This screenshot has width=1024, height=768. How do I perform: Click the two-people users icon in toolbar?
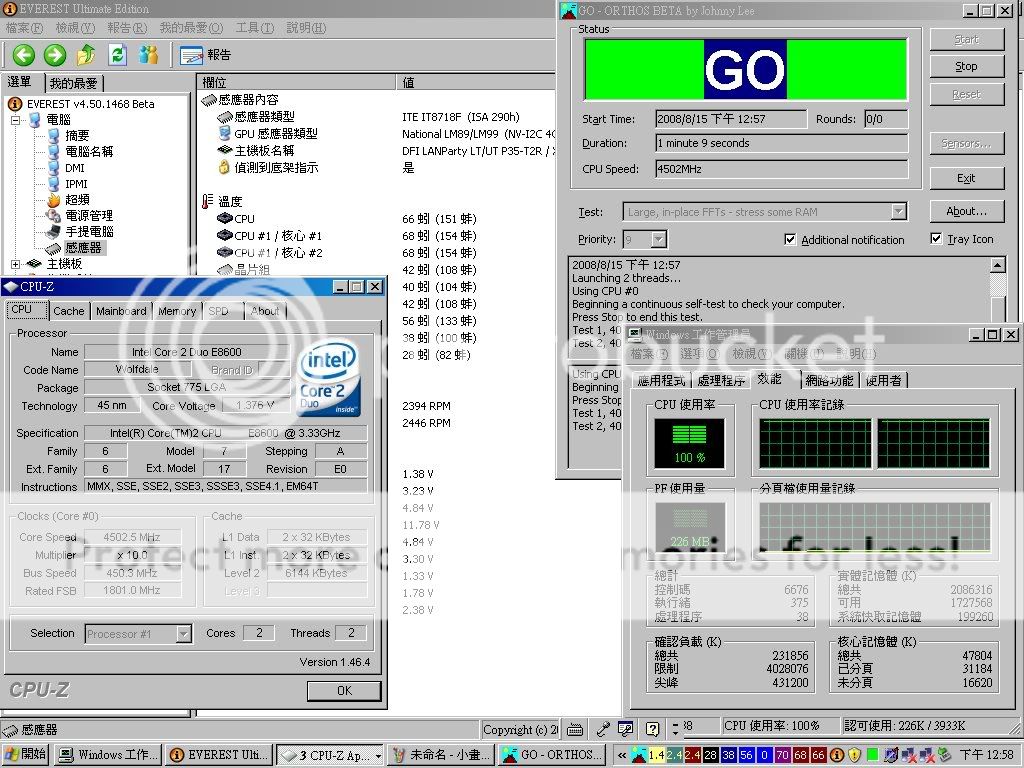pyautogui.click(x=149, y=55)
